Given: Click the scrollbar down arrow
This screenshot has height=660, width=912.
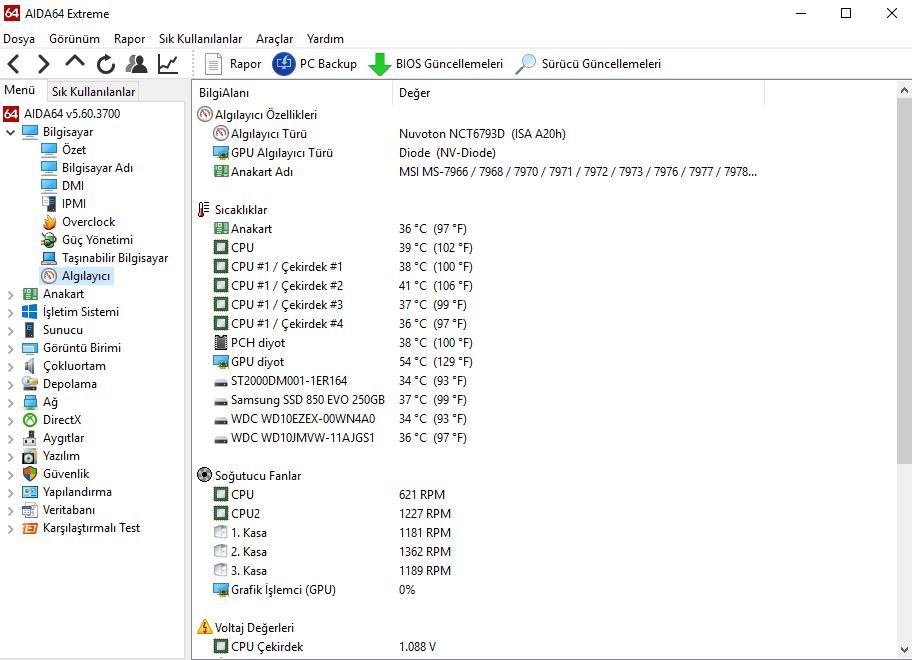Looking at the screenshot, I should pyautogui.click(x=904, y=650).
